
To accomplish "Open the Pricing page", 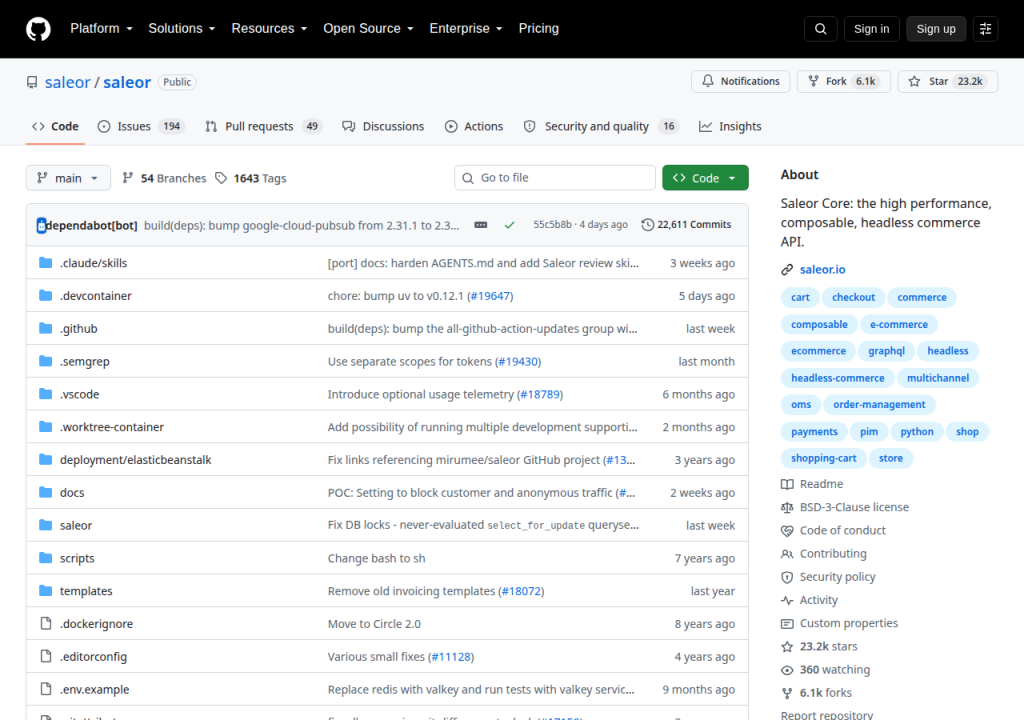I will click(538, 29).
